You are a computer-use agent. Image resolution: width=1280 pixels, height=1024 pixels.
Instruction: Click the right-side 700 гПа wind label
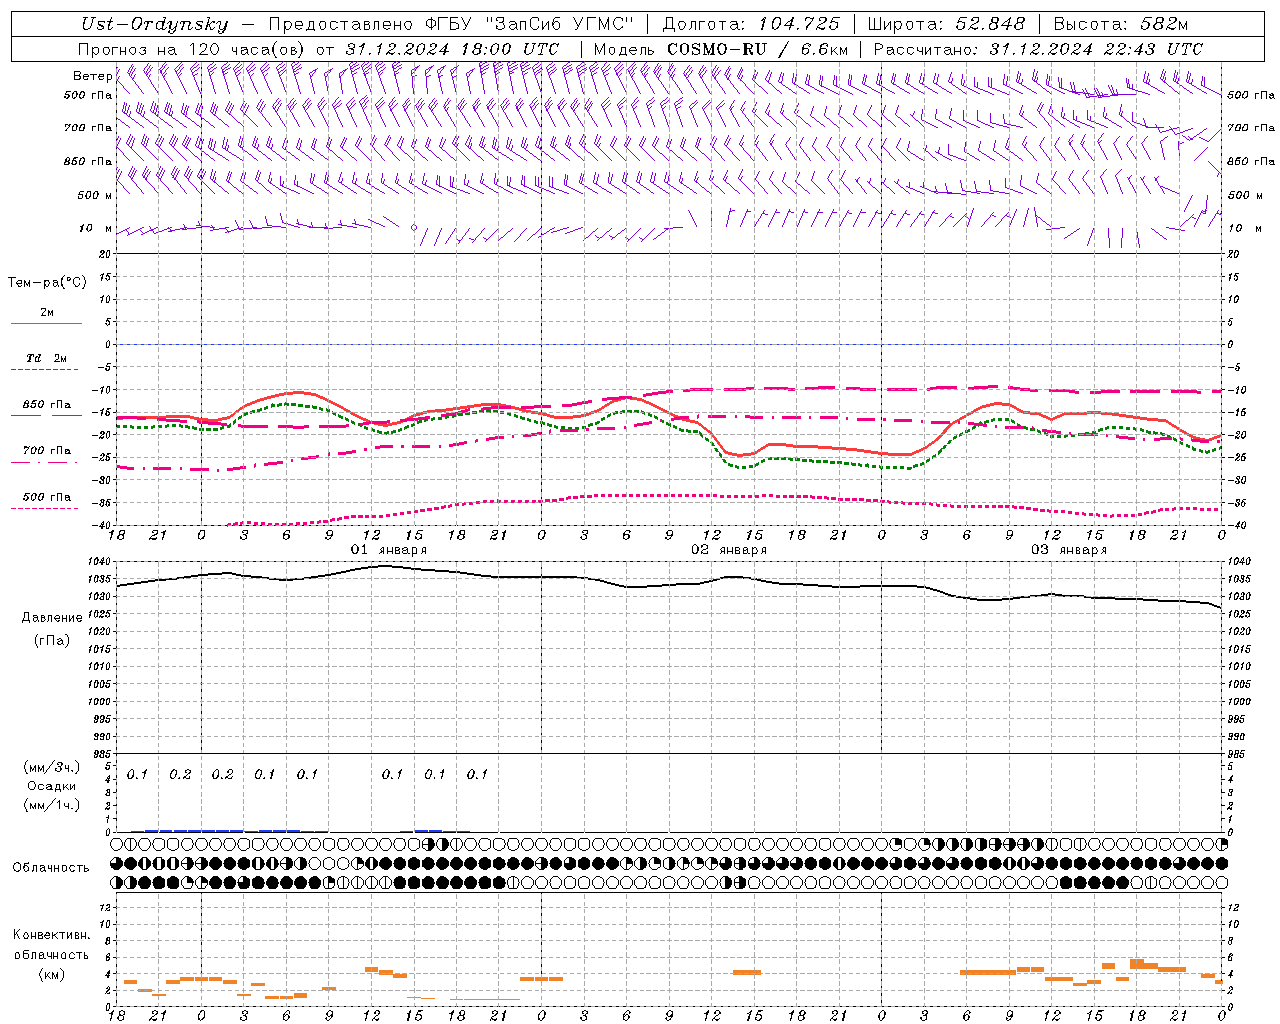[x=1251, y=128]
